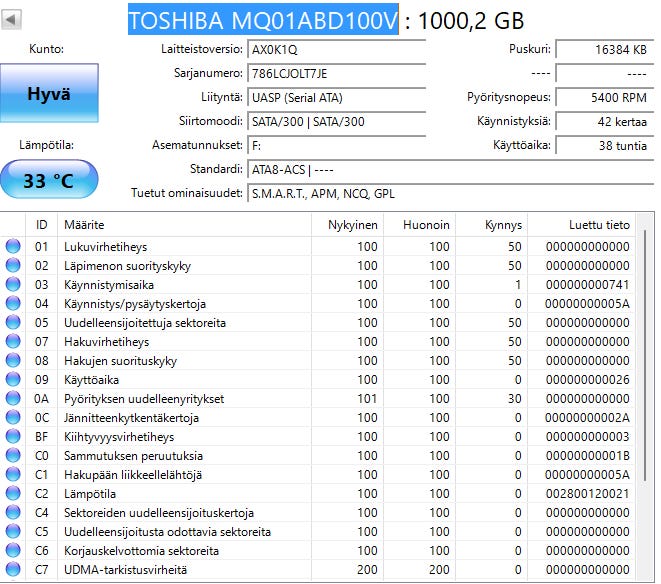Image resolution: width=661 pixels, height=584 pixels.
Task: Select the Läpimenon suorityskyky attribute name
Action: 127,266
